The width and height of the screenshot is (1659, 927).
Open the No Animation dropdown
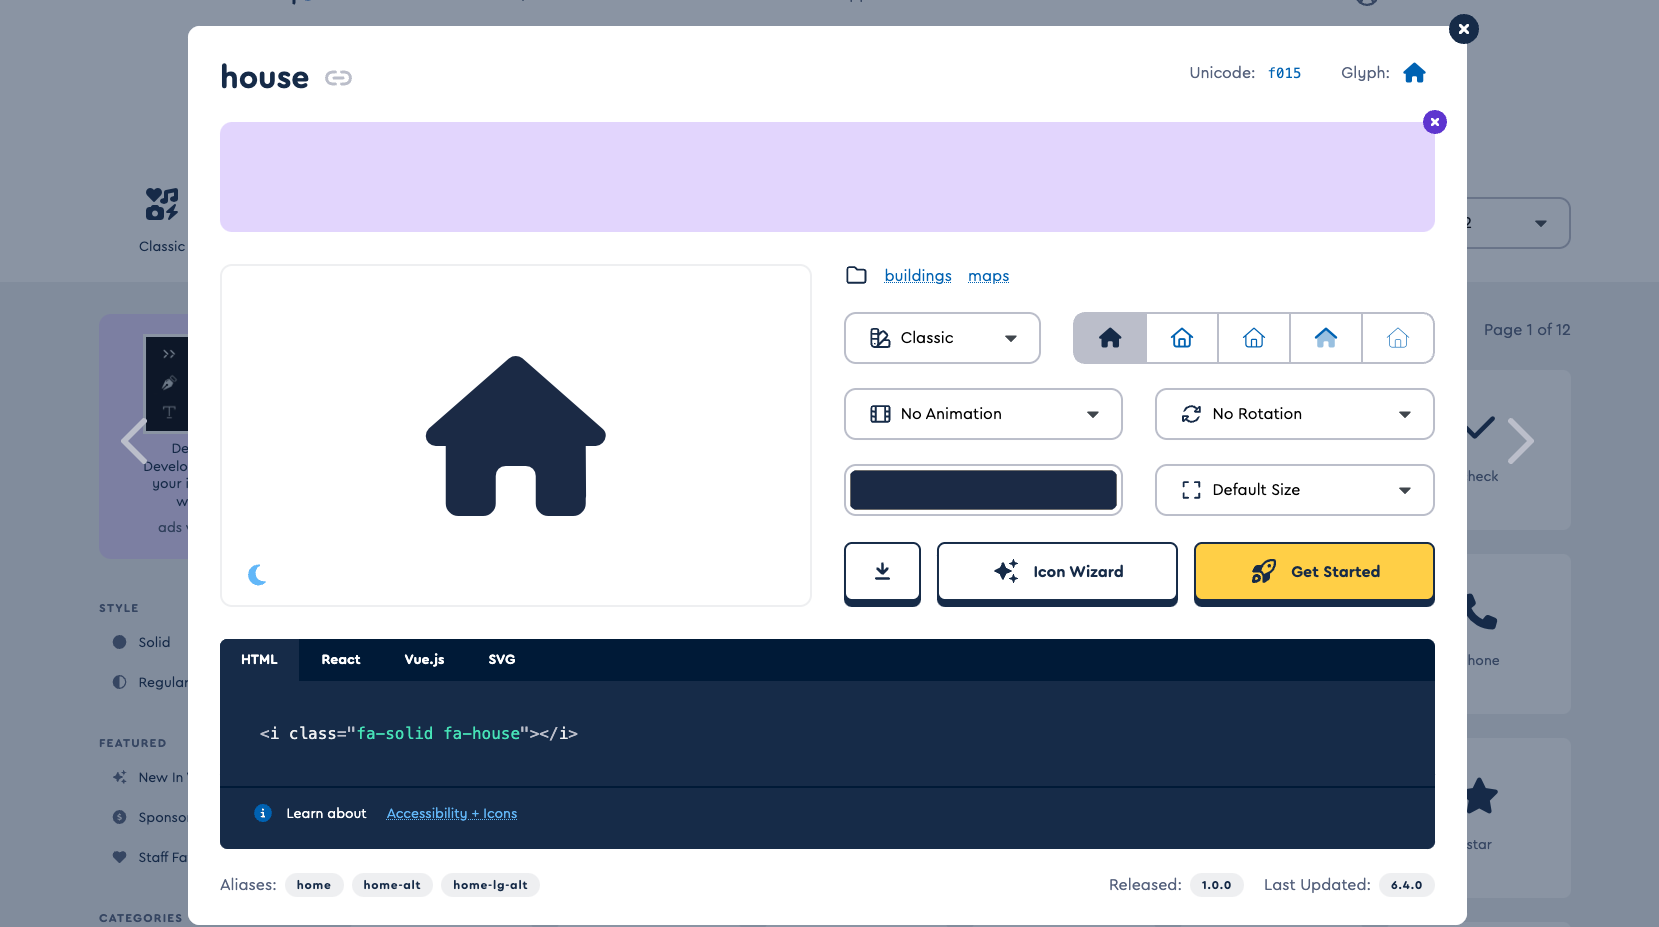(x=983, y=414)
